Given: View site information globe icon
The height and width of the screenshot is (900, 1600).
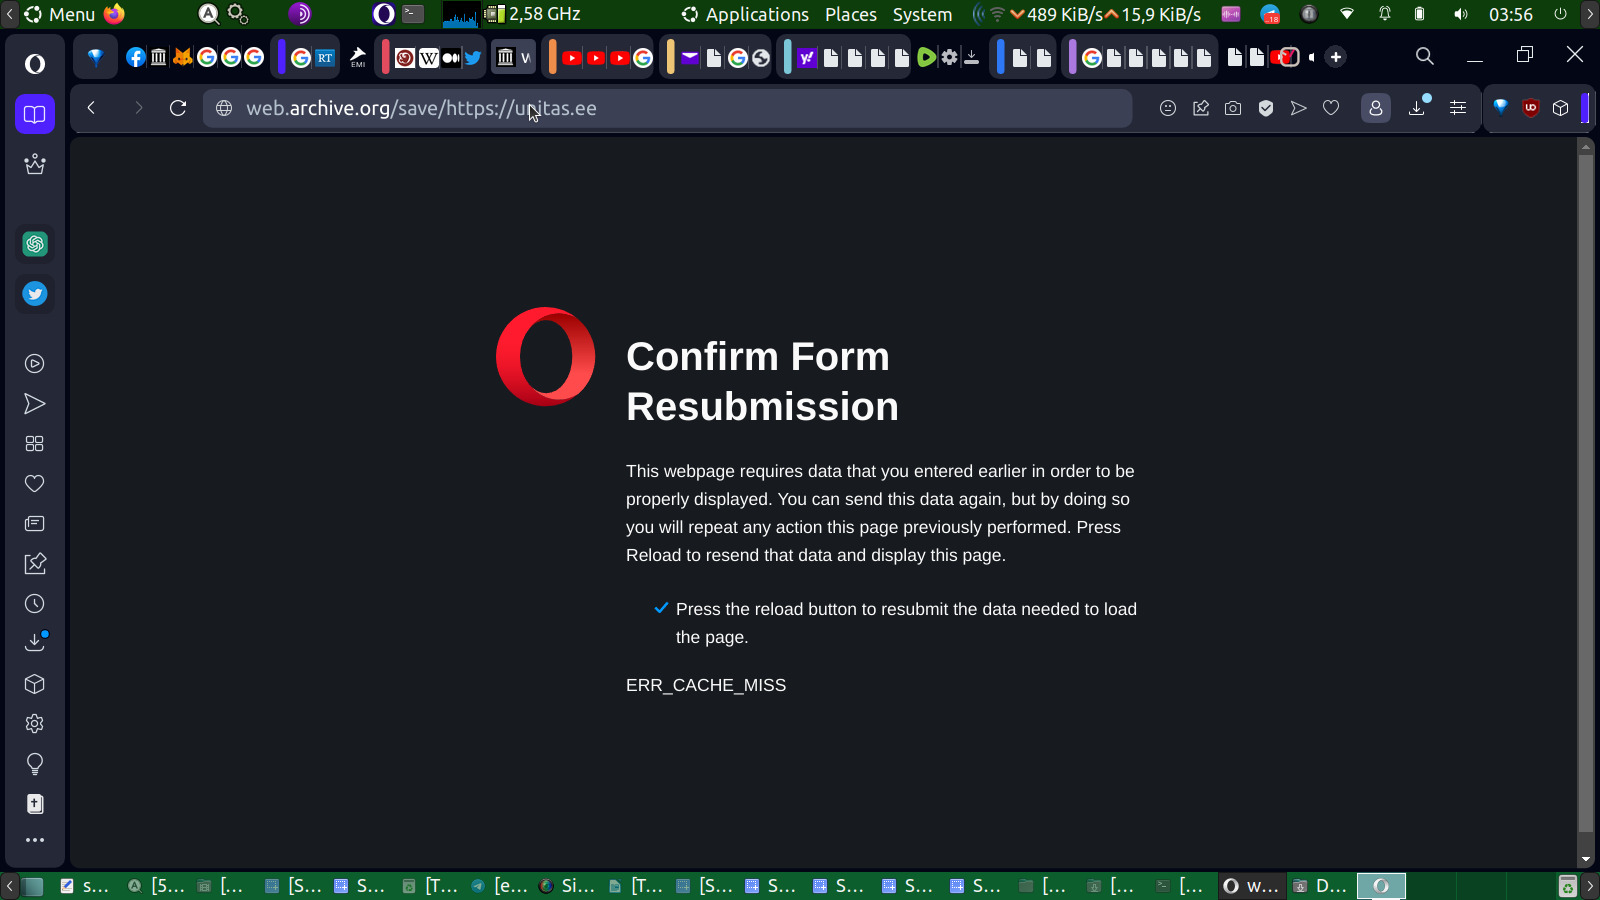Looking at the screenshot, I should 224,108.
